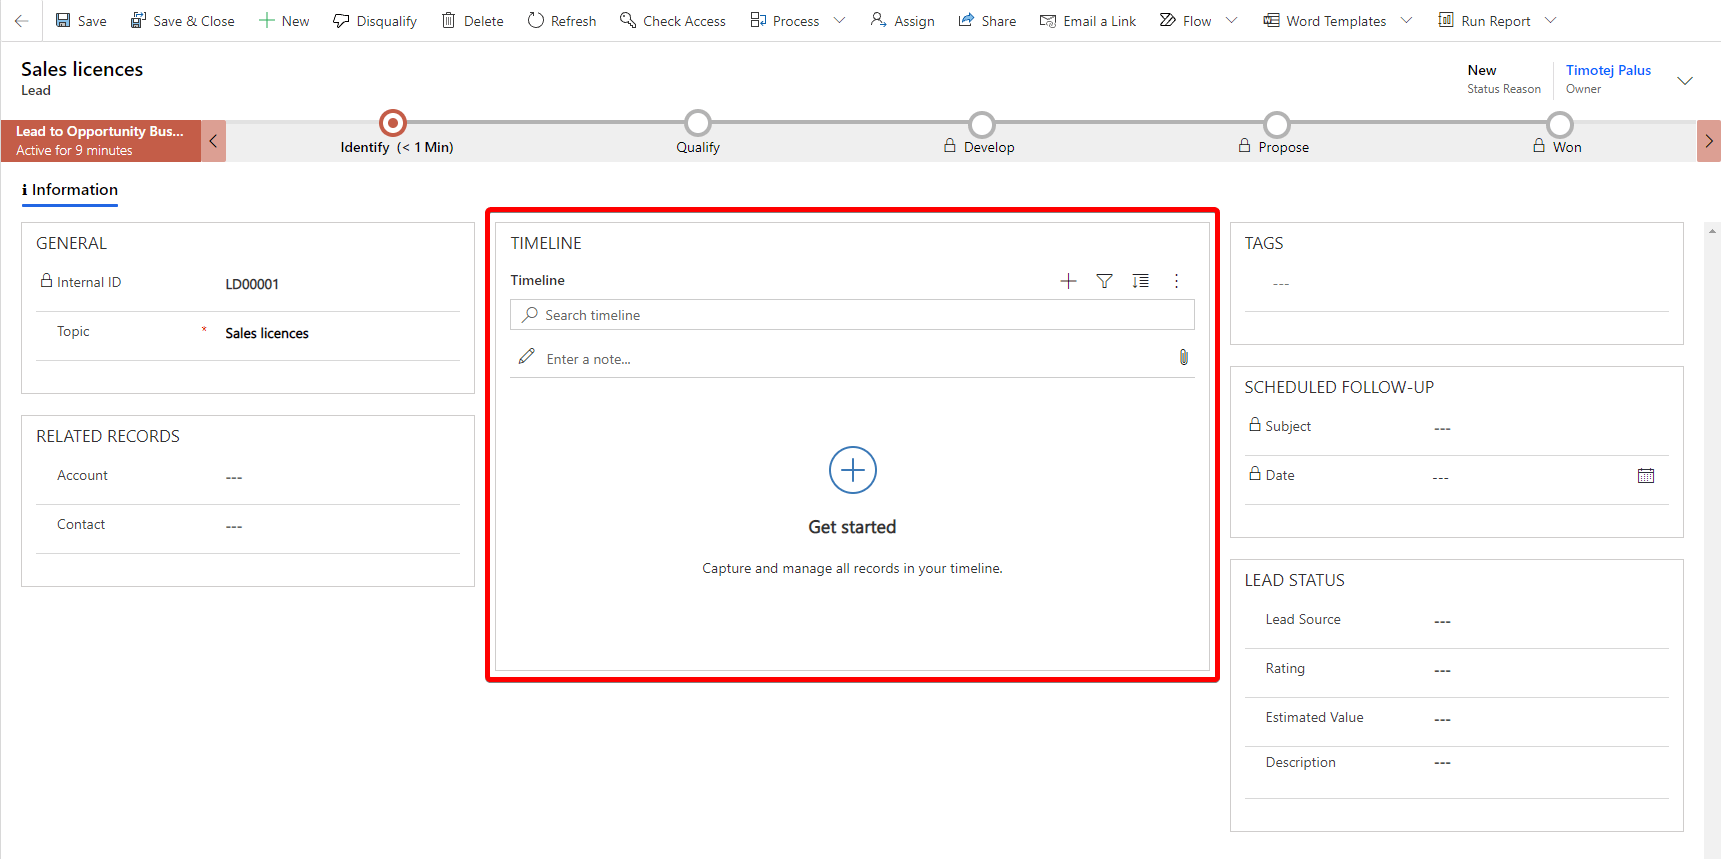Screen dimensions: 1721x859
Task: Go back using the back arrow
Action: [21, 20]
